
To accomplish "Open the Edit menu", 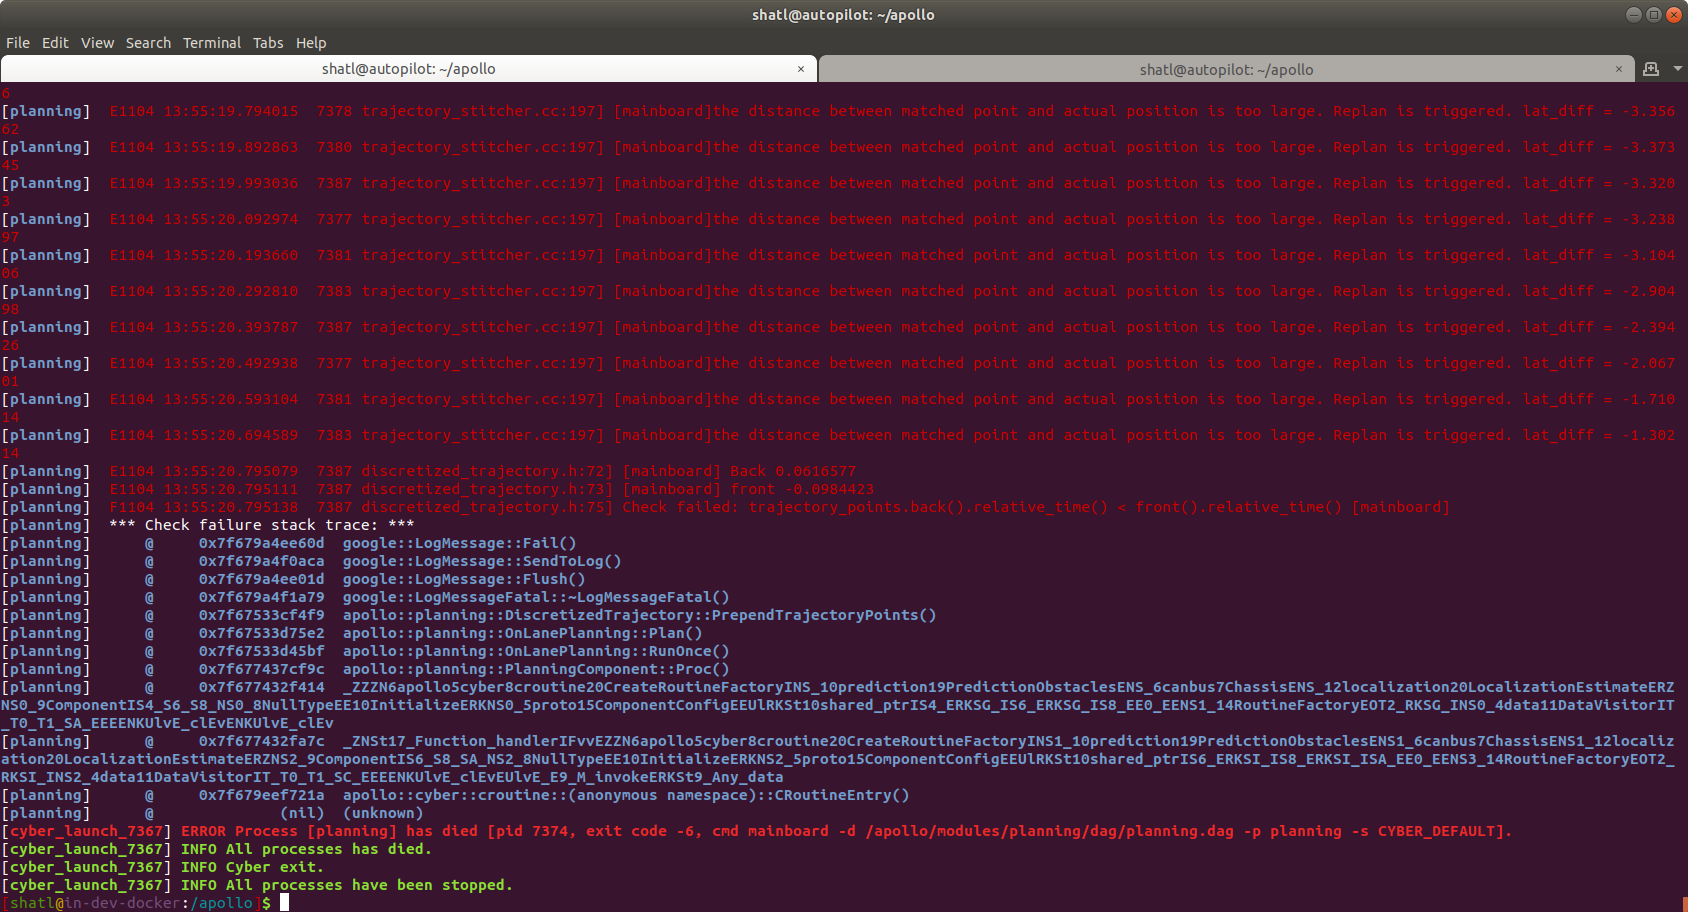I will point(55,42).
